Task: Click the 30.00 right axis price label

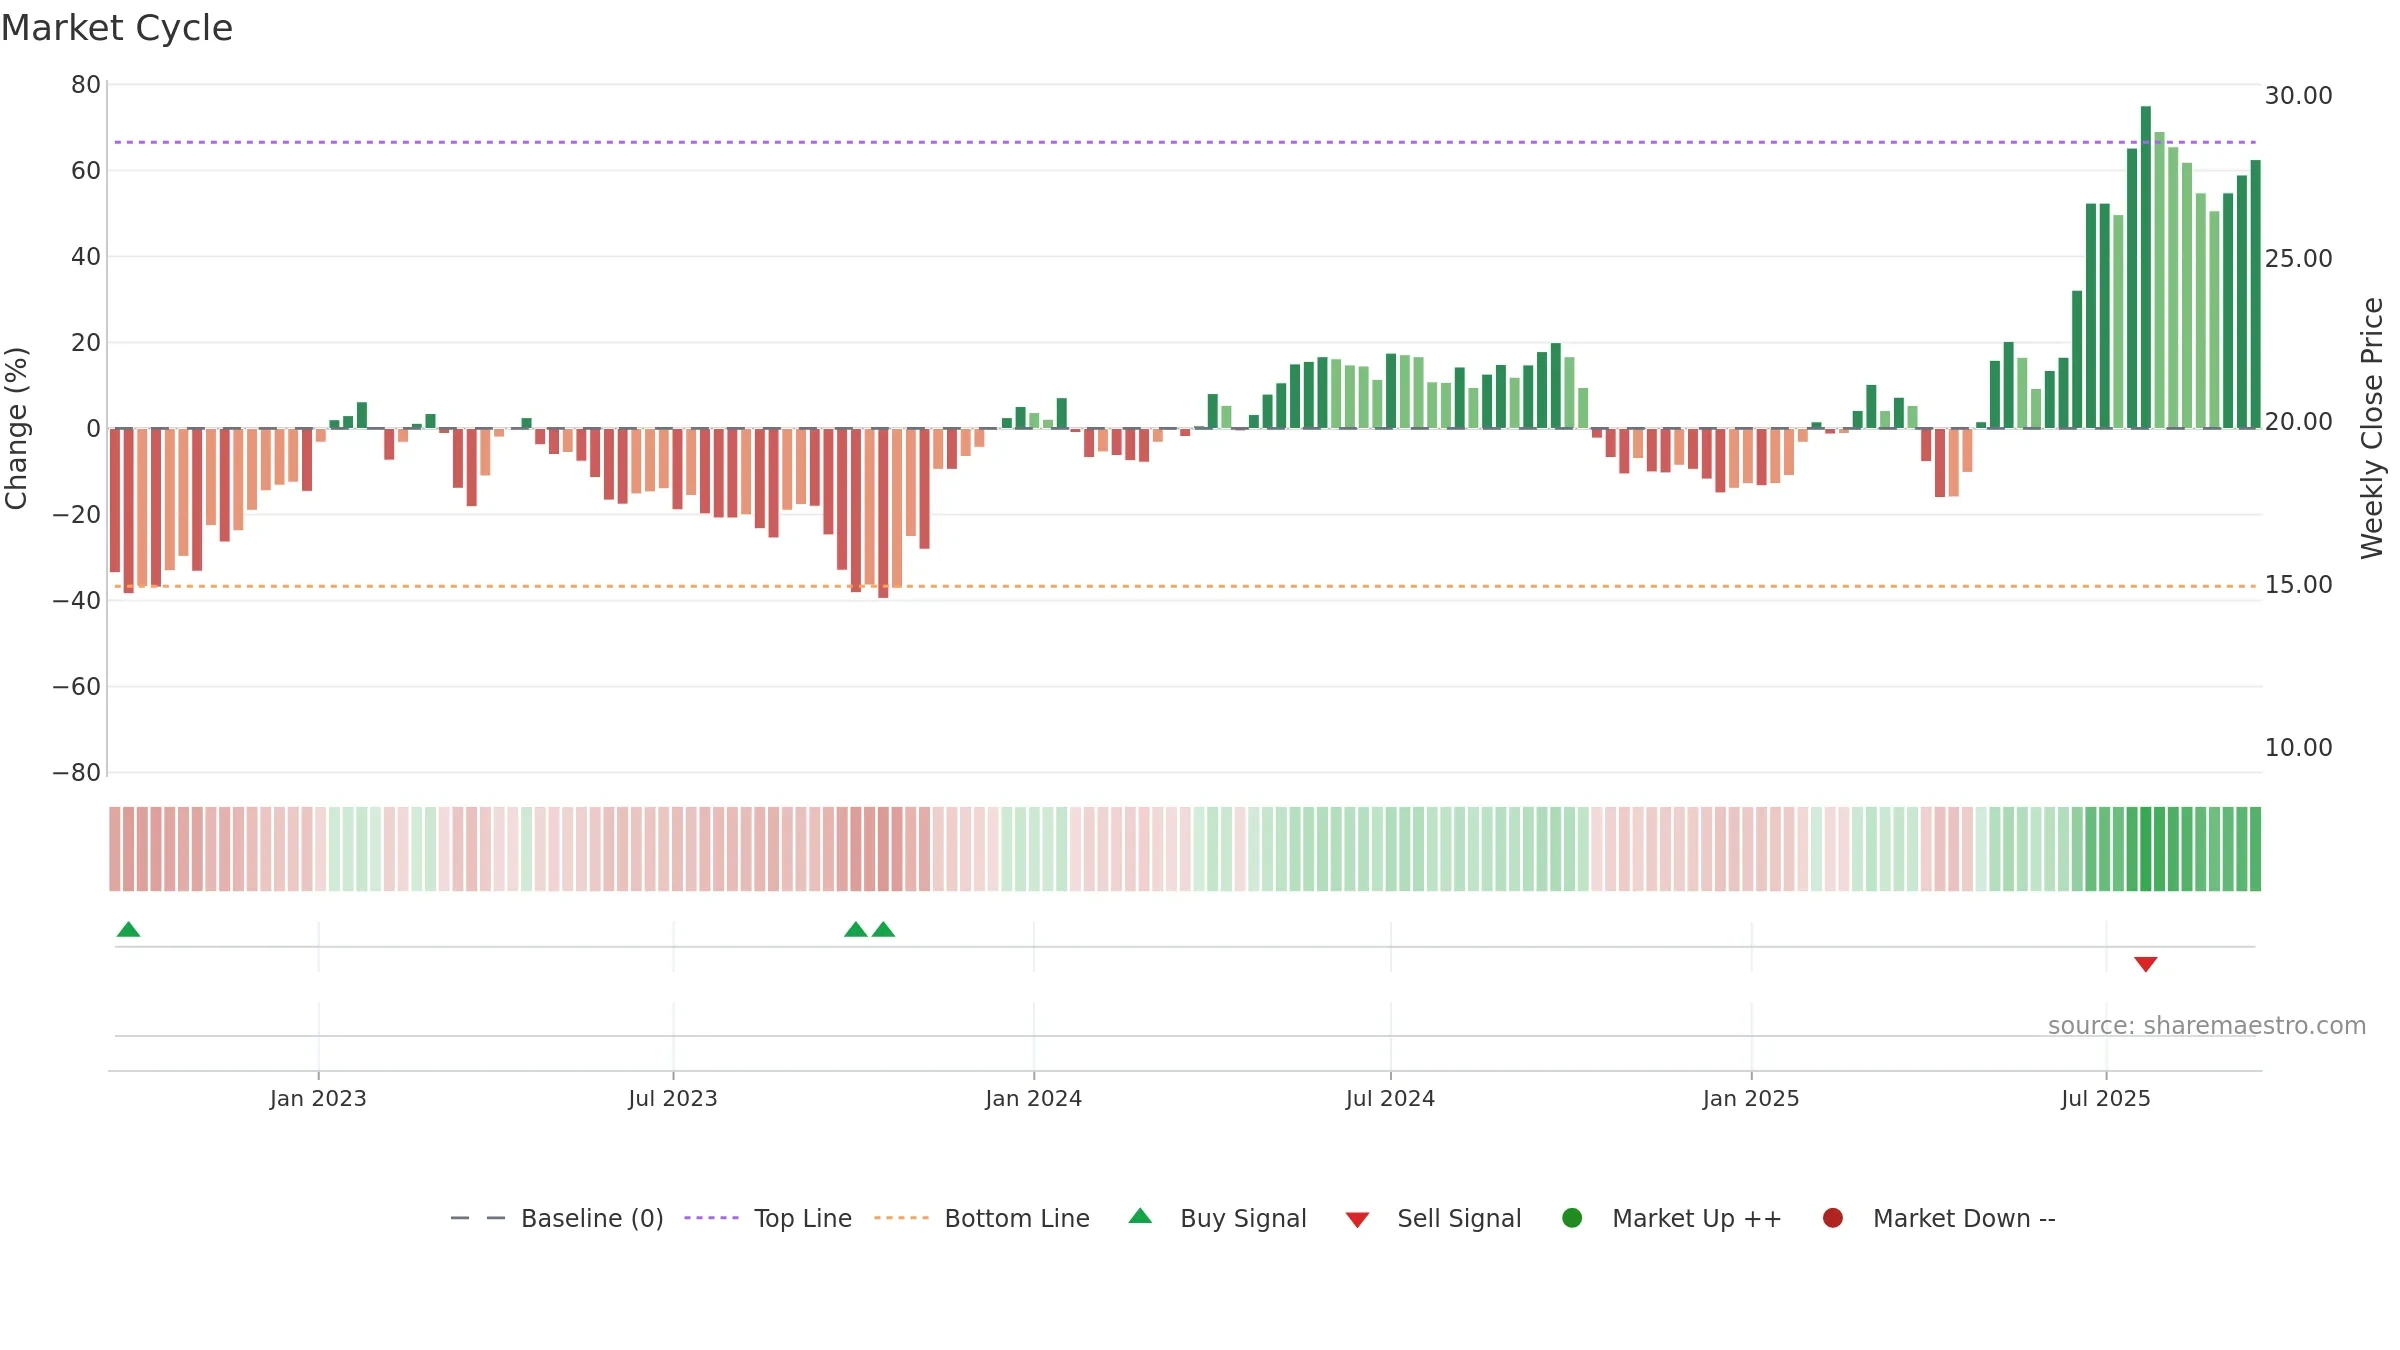Action: pyautogui.click(x=2298, y=96)
